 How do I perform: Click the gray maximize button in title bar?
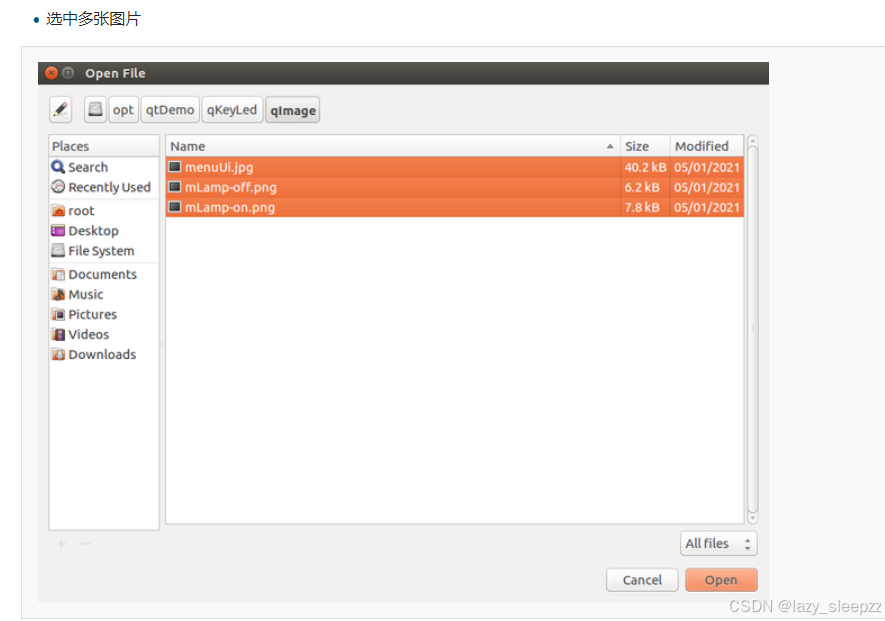pos(68,73)
